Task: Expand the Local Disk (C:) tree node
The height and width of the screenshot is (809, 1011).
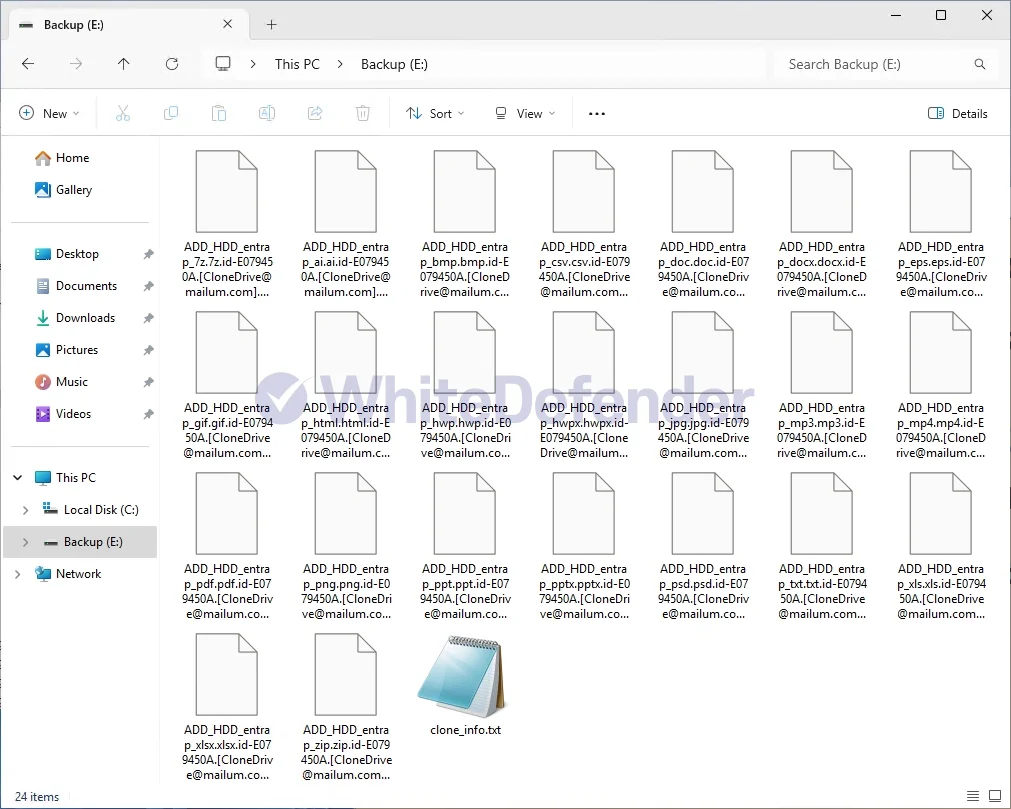Action: pos(25,510)
